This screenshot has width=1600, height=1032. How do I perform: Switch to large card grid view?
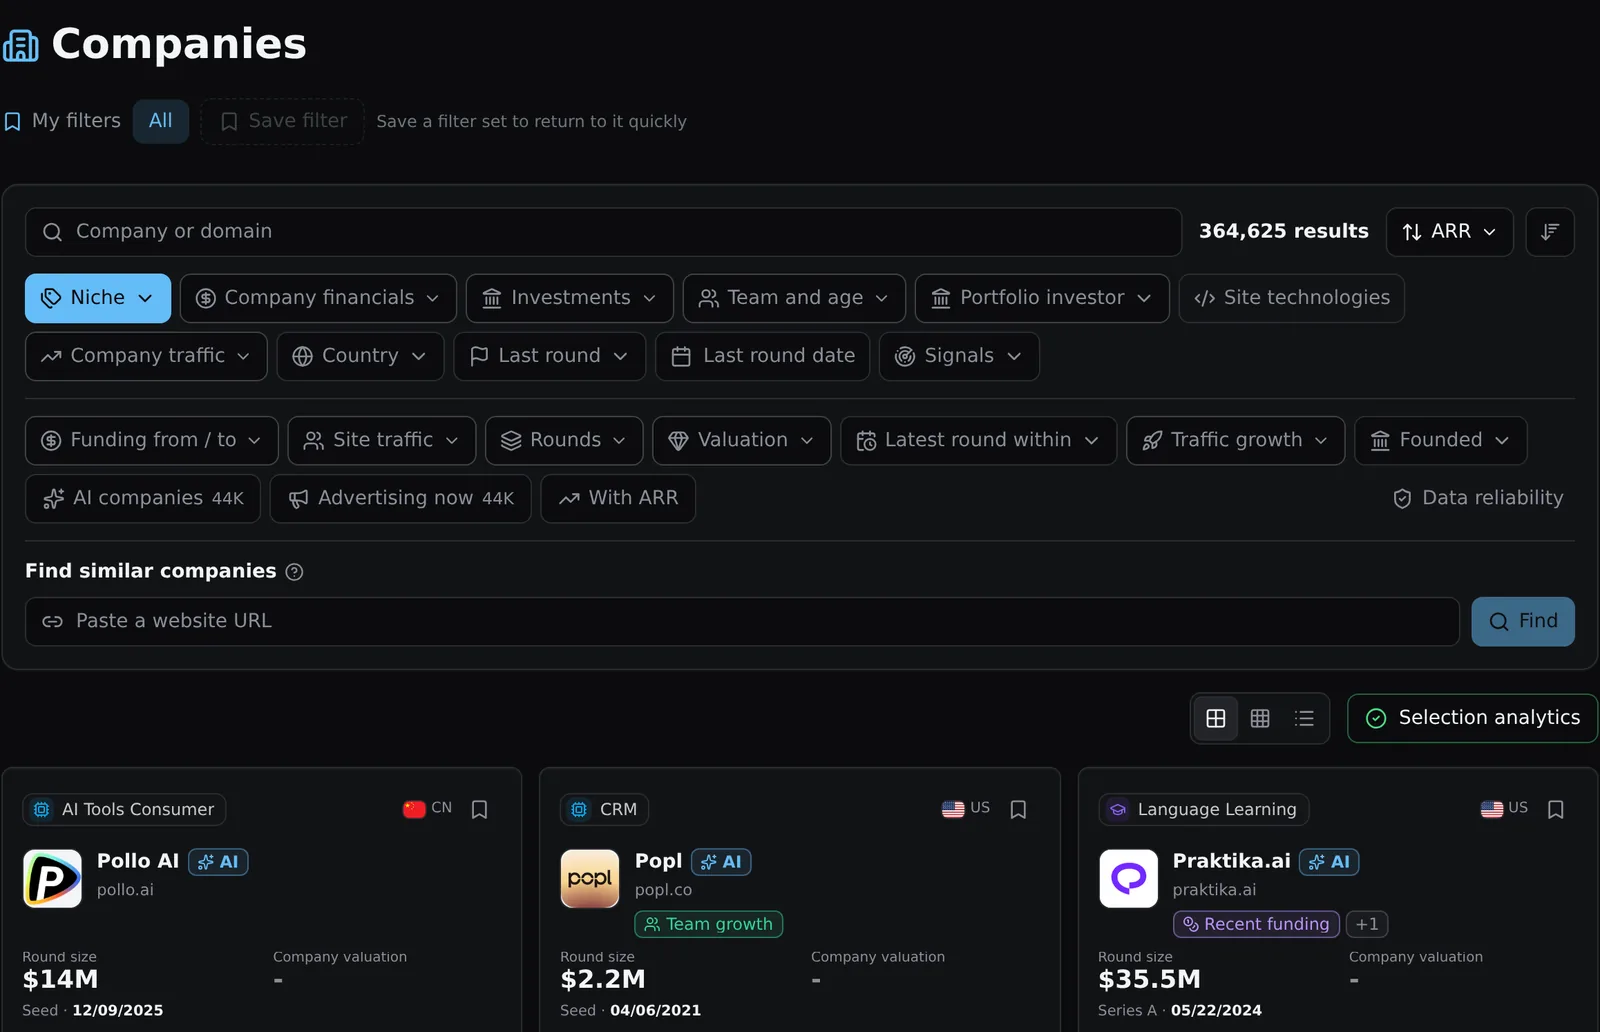[x=1216, y=718]
